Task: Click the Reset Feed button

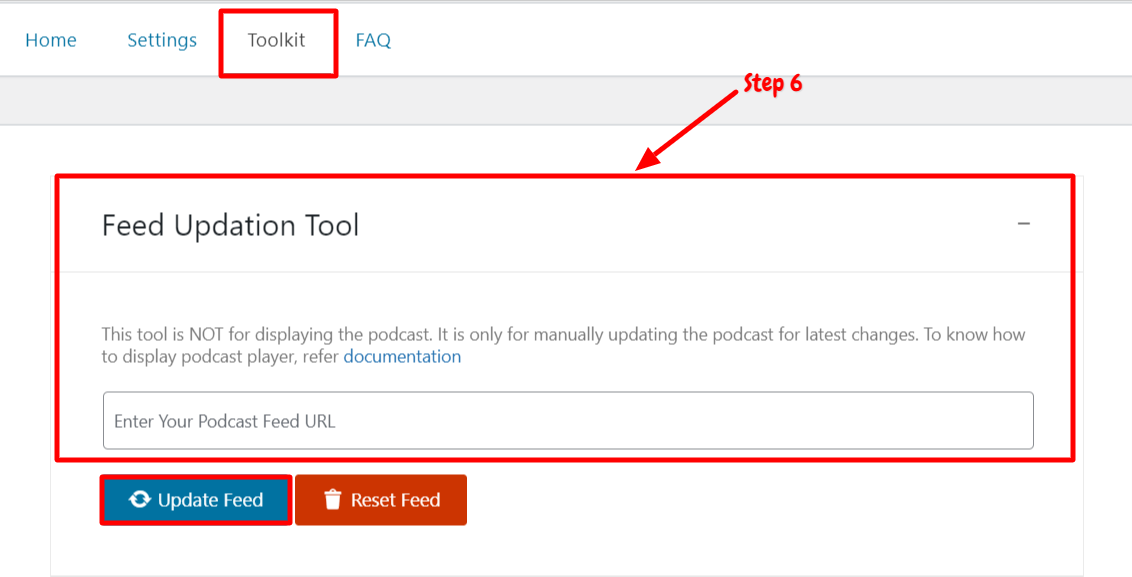Action: click(381, 500)
